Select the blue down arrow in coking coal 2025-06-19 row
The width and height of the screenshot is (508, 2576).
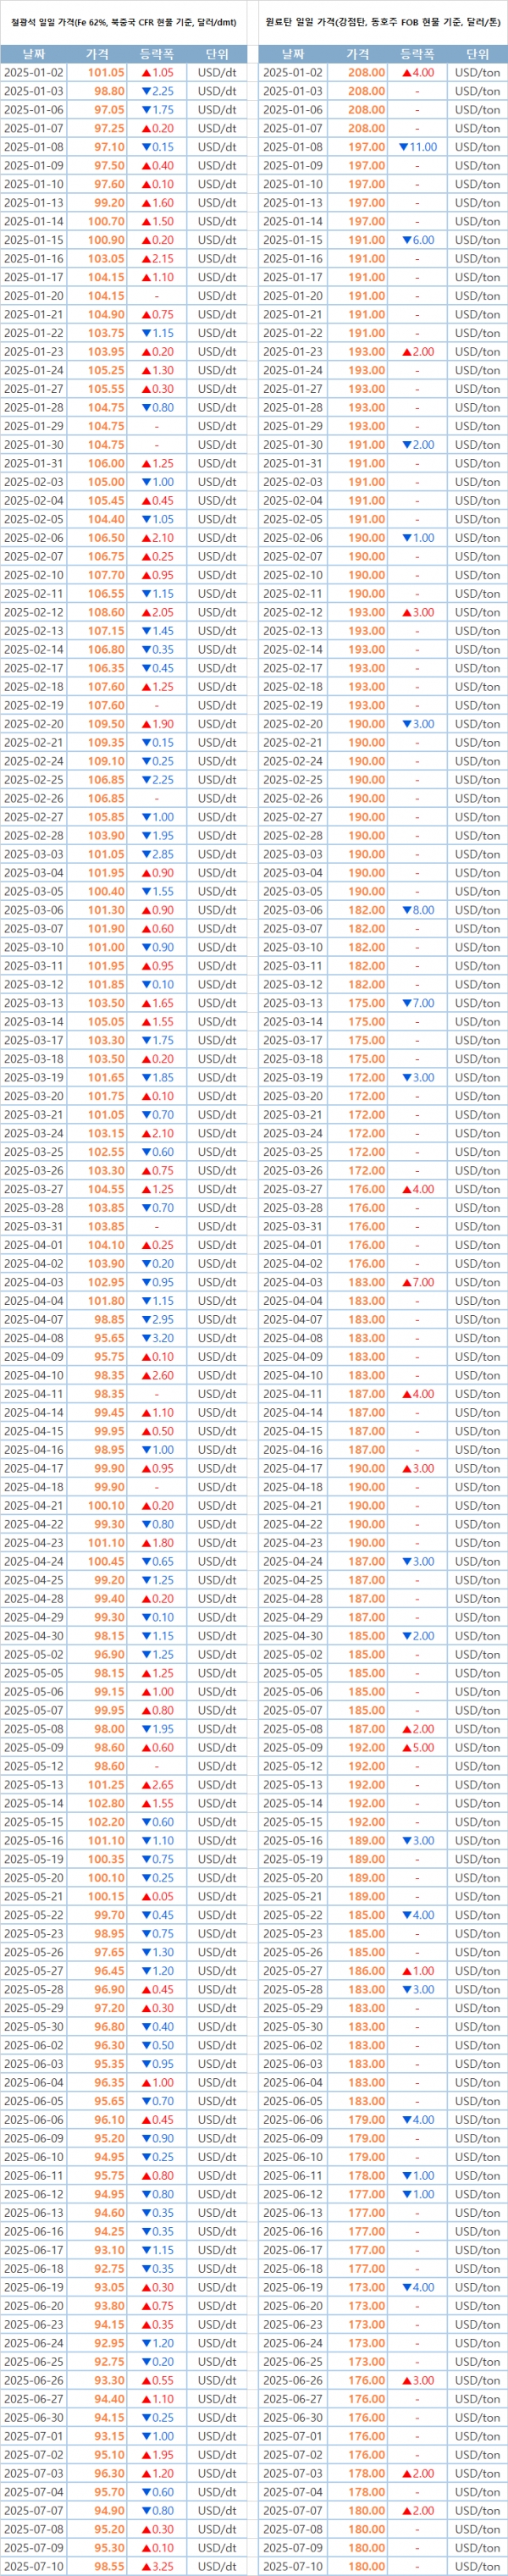[407, 2287]
